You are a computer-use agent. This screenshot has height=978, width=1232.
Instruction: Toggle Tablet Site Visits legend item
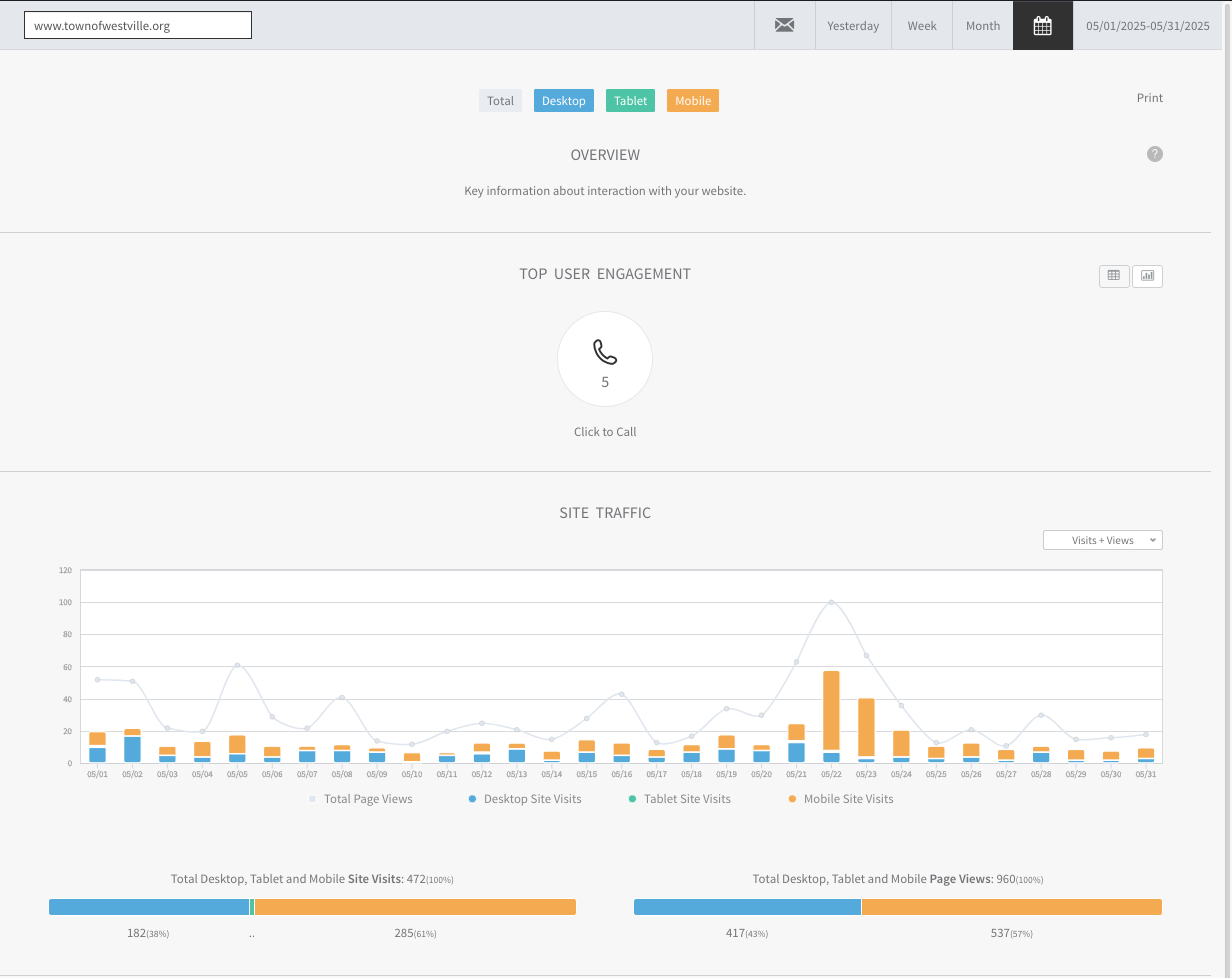click(686, 799)
